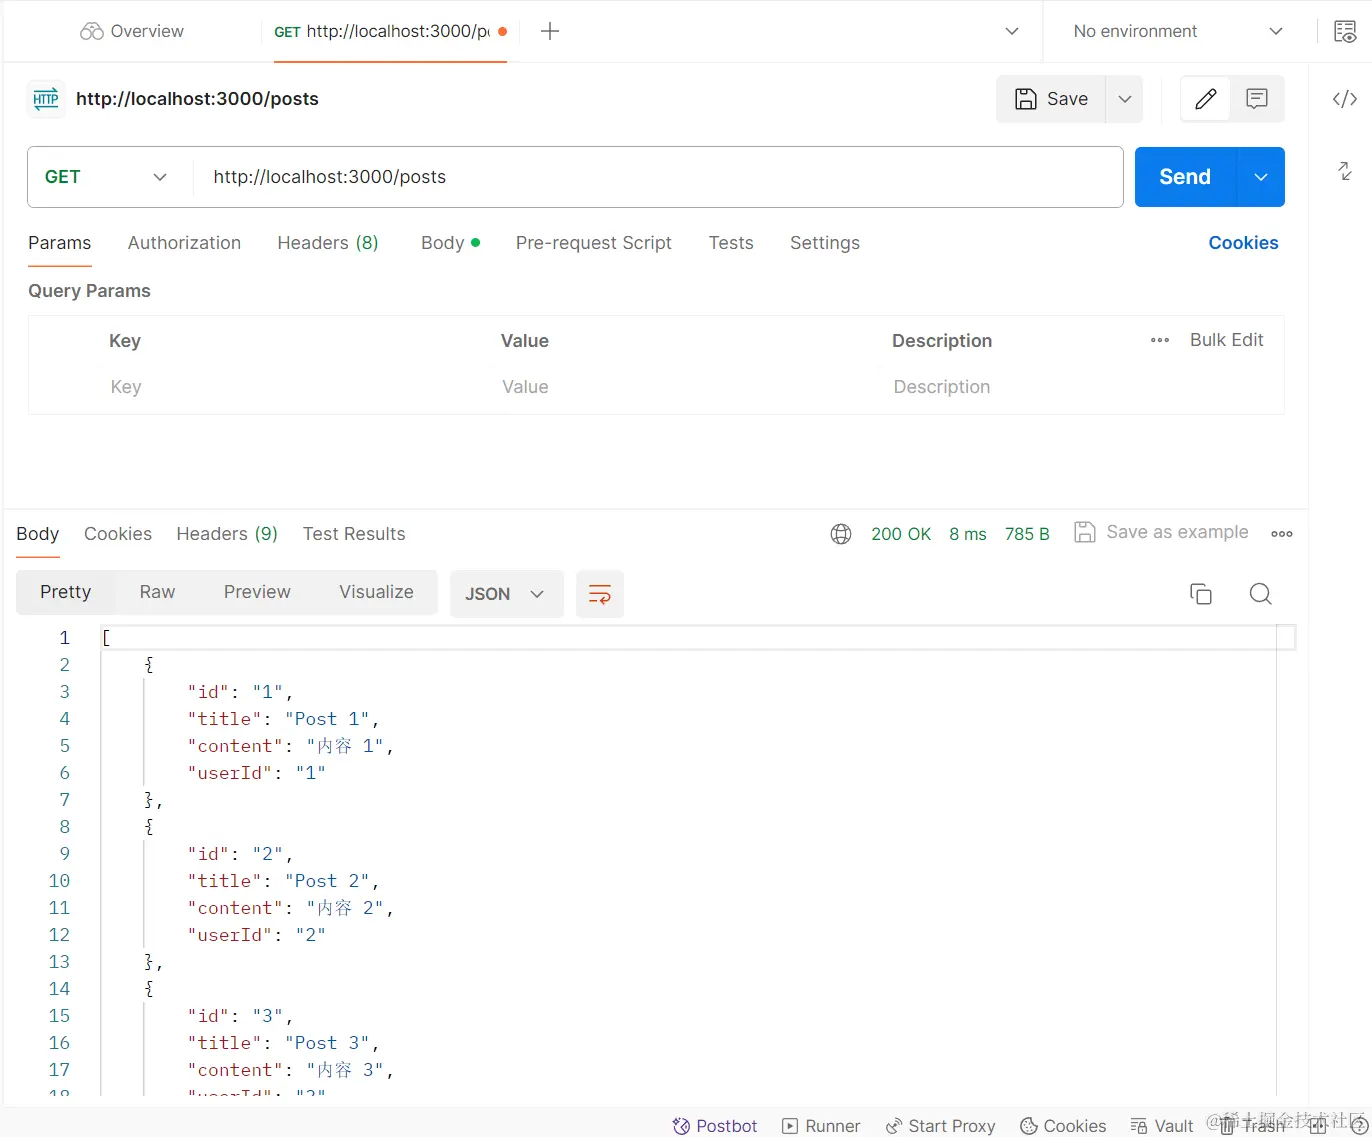
Task: Expand the open tabs list chevron
Action: [x=1012, y=31]
